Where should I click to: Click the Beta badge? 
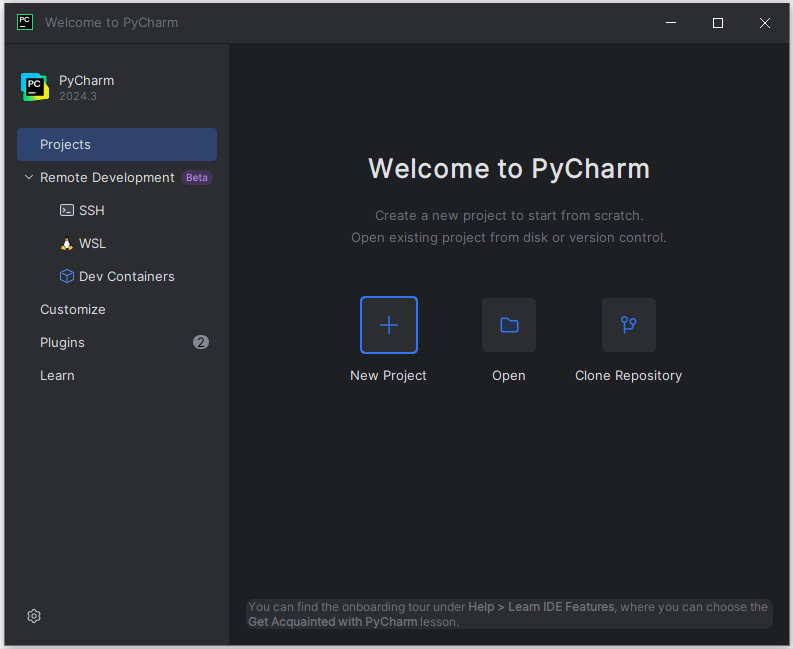pos(197,178)
